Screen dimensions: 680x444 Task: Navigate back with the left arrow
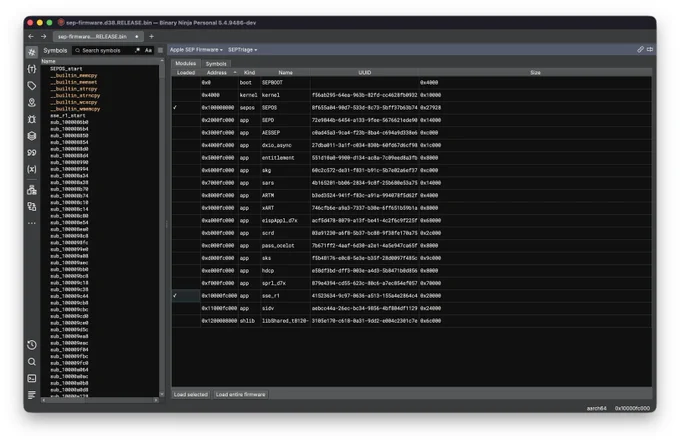(x=31, y=36)
